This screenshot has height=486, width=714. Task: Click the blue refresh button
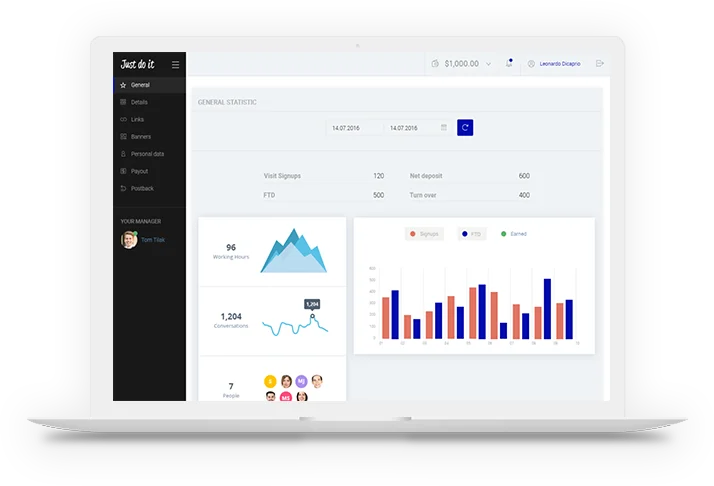(x=465, y=128)
